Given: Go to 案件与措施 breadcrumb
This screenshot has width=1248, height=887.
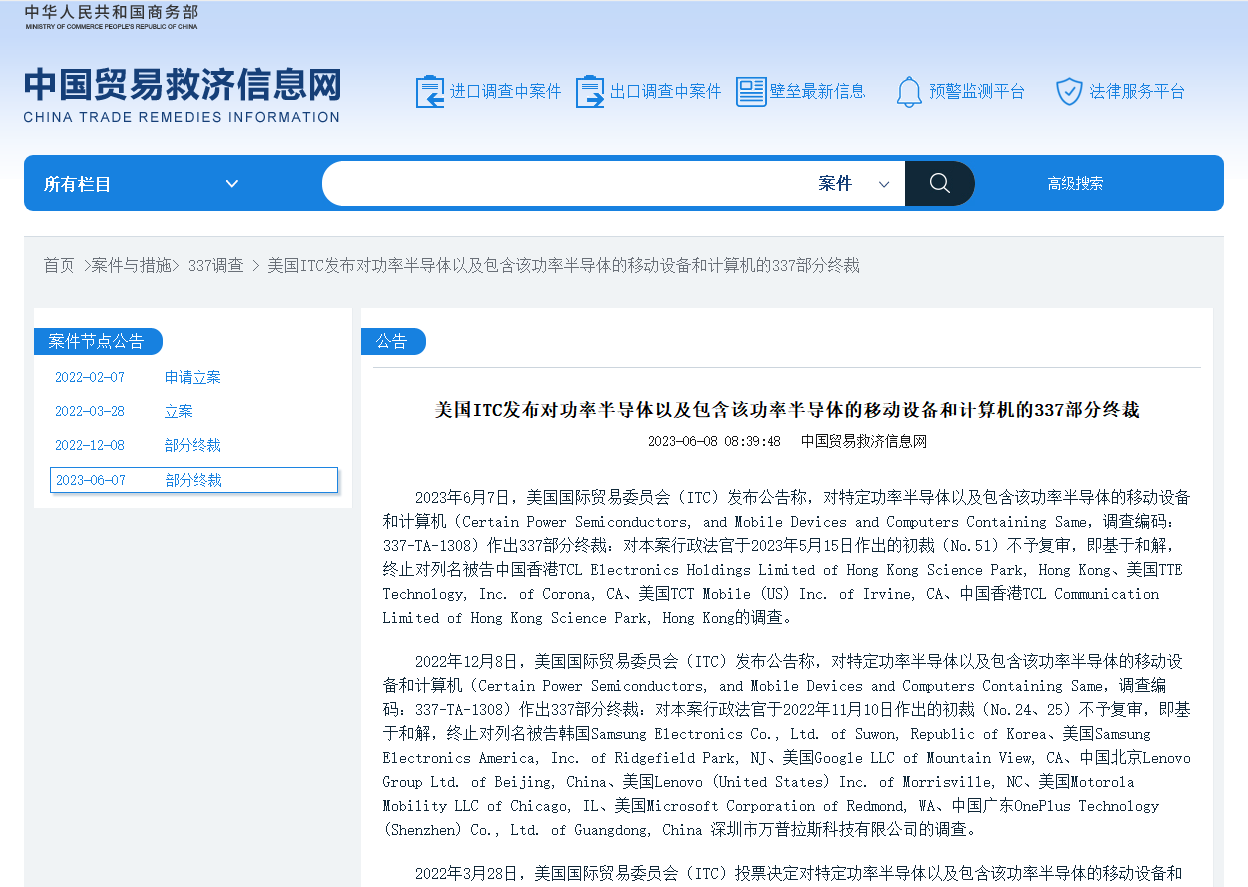Looking at the screenshot, I should [x=132, y=265].
